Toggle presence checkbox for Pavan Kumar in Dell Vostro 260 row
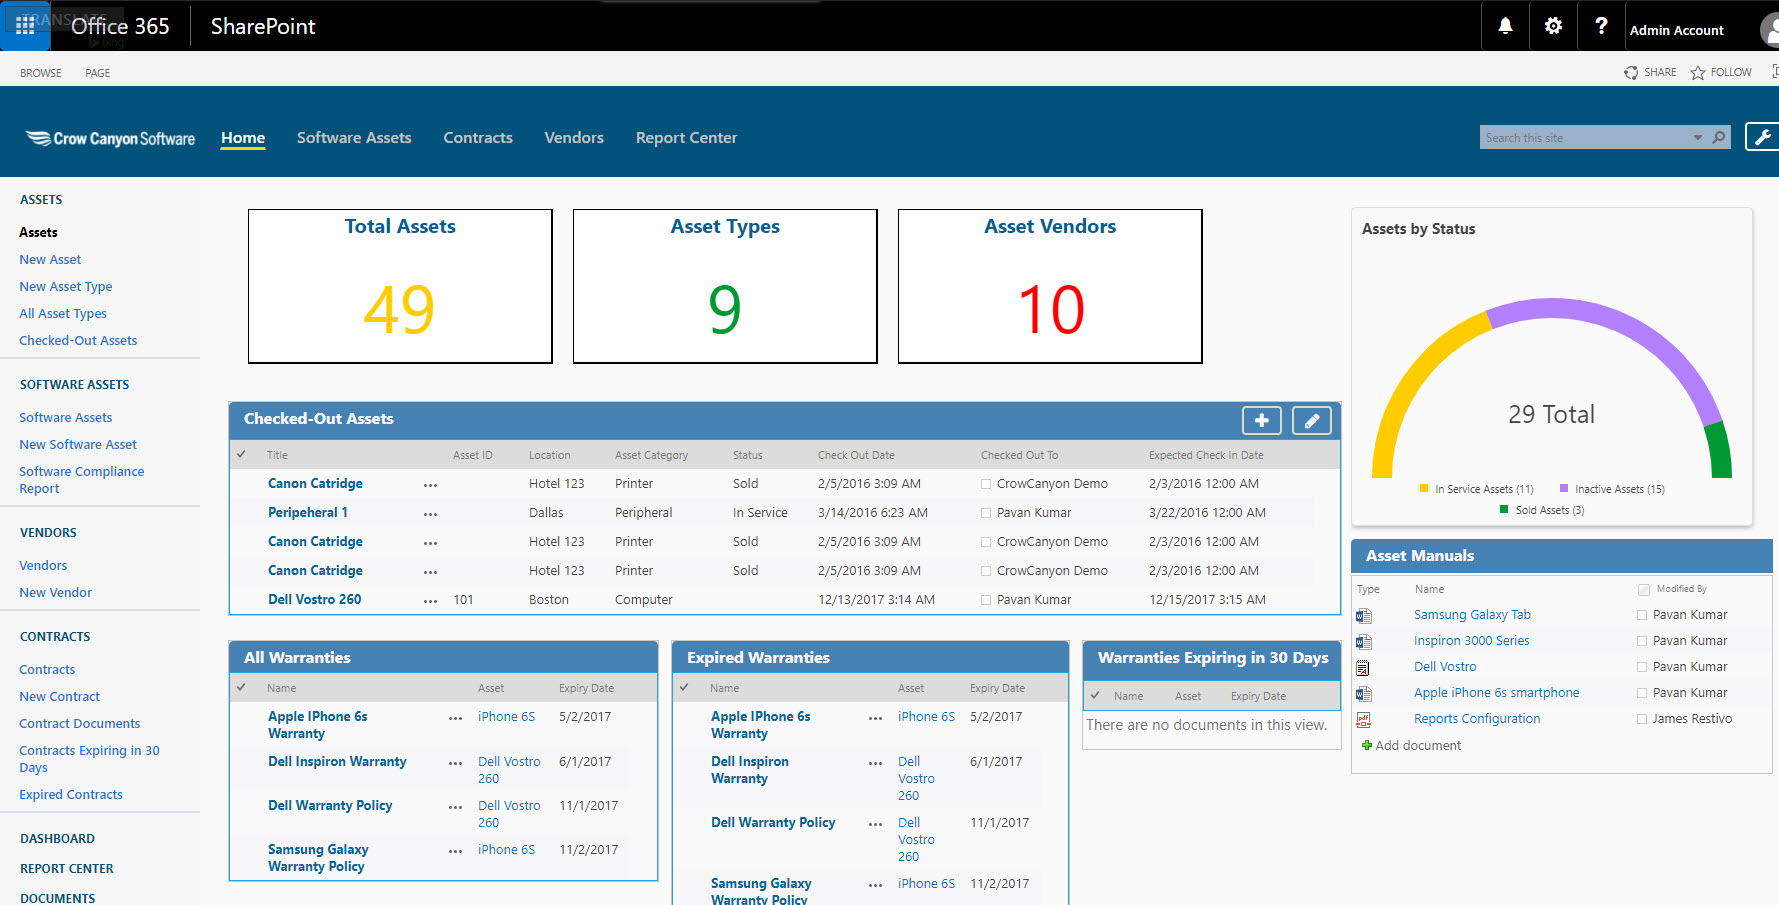The height and width of the screenshot is (905, 1779). tap(986, 600)
